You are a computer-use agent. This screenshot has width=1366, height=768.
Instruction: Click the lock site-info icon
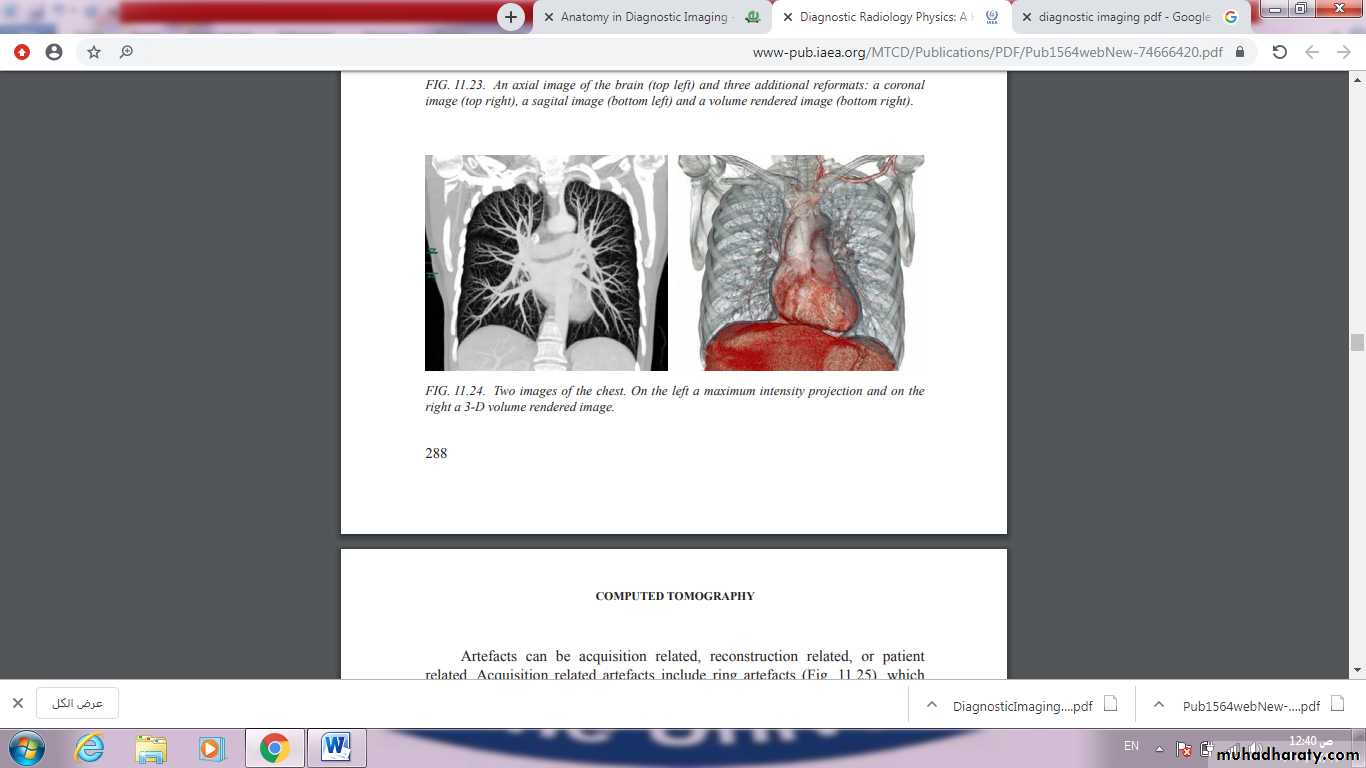pyautogui.click(x=1240, y=52)
